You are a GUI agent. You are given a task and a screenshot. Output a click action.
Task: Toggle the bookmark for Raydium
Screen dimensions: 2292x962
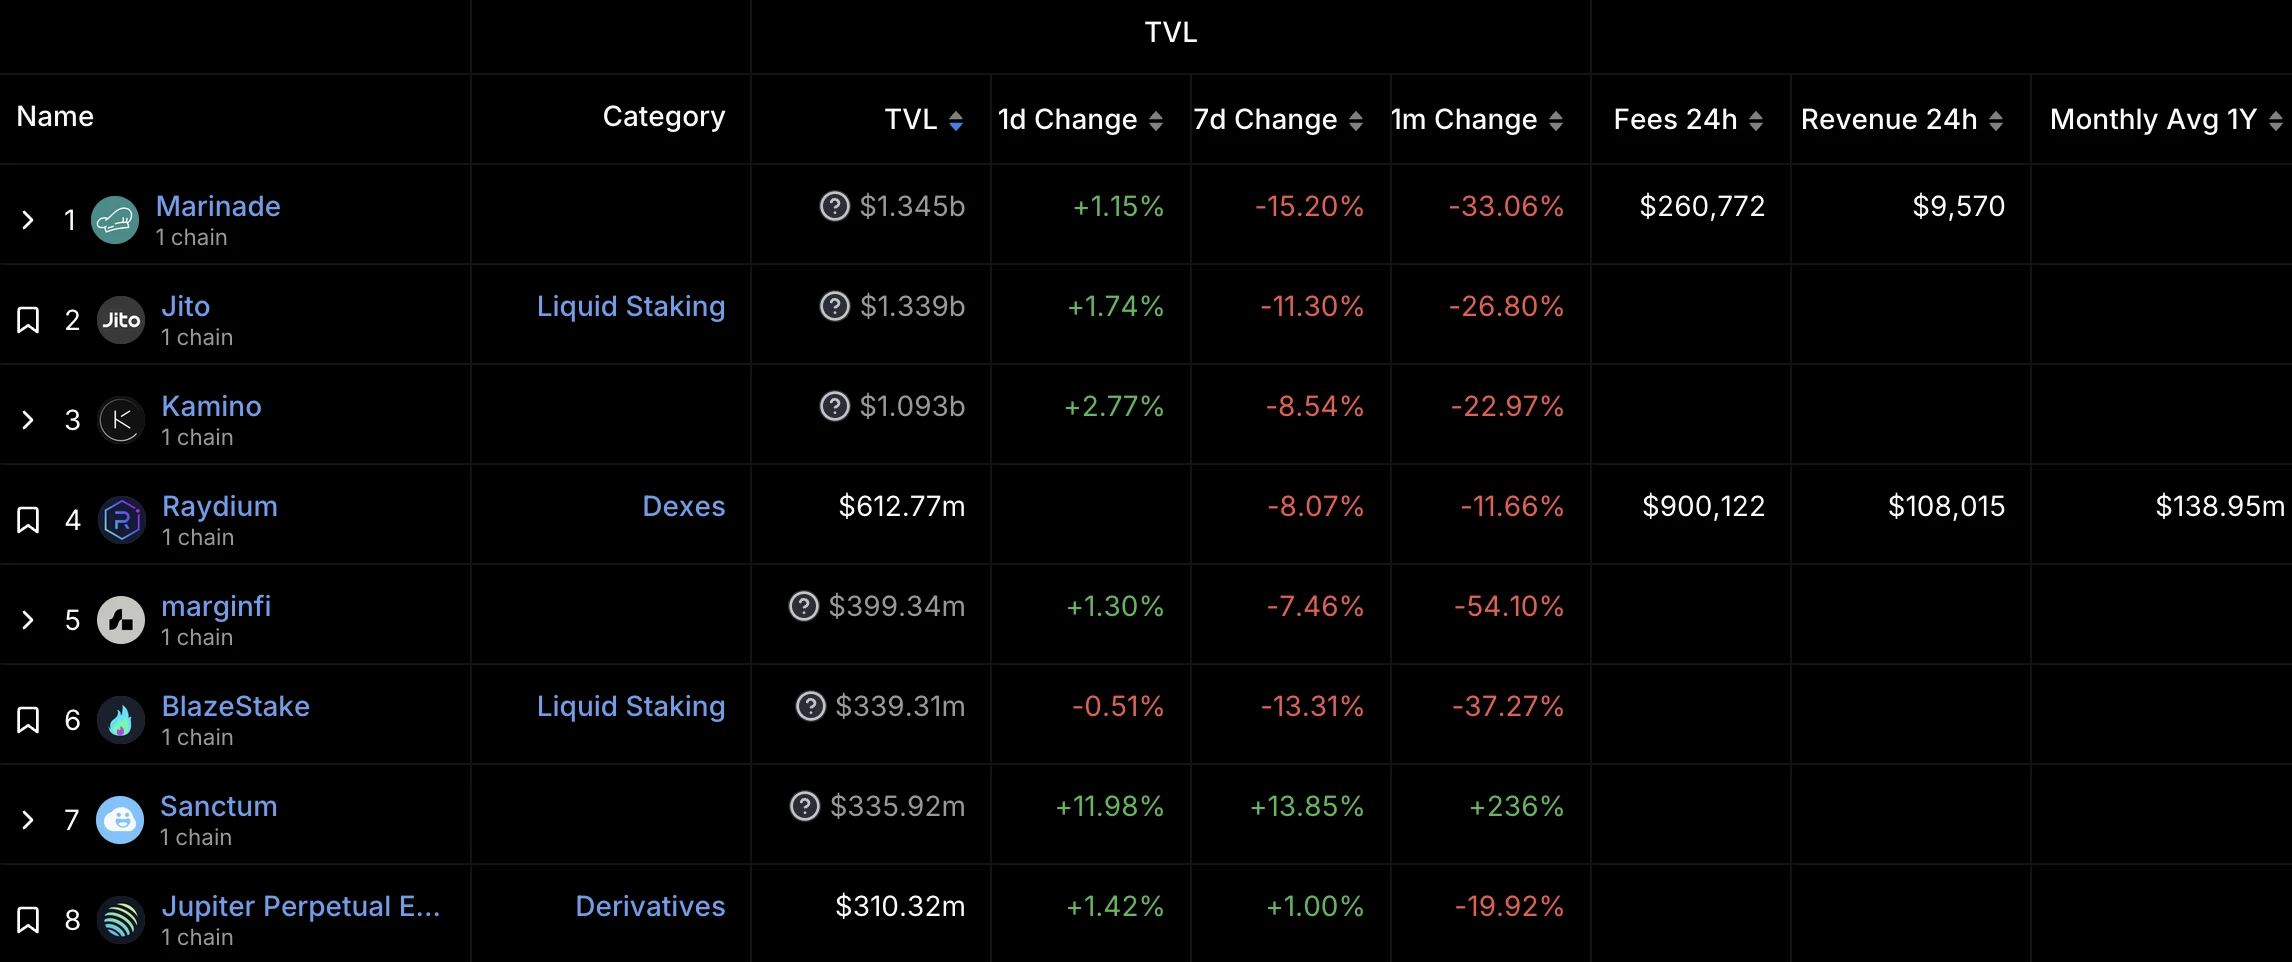coord(28,520)
